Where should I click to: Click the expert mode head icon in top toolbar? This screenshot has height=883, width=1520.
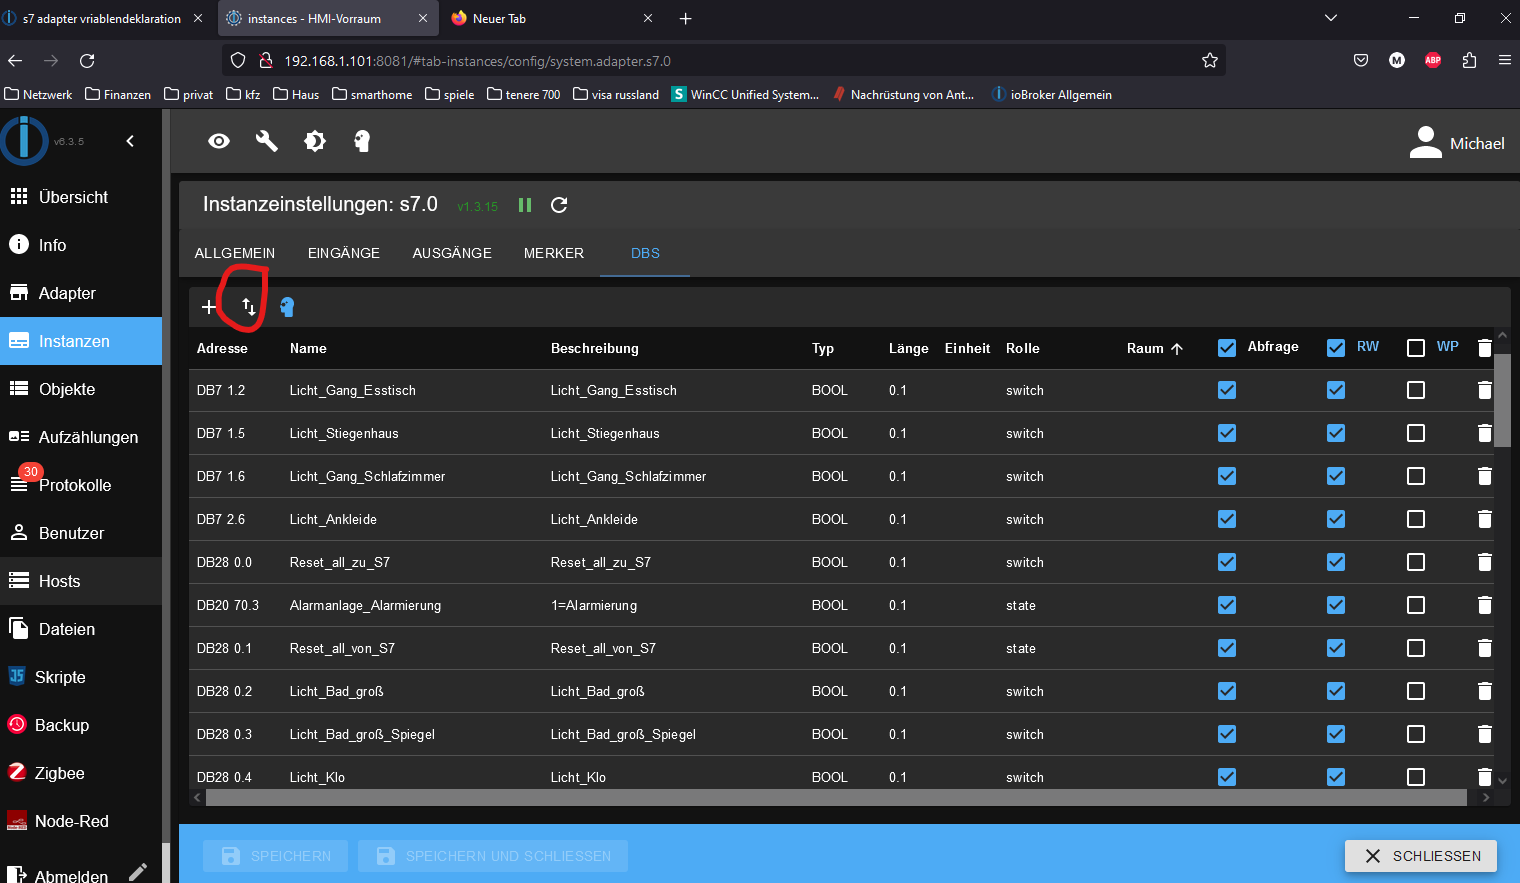pos(362,141)
